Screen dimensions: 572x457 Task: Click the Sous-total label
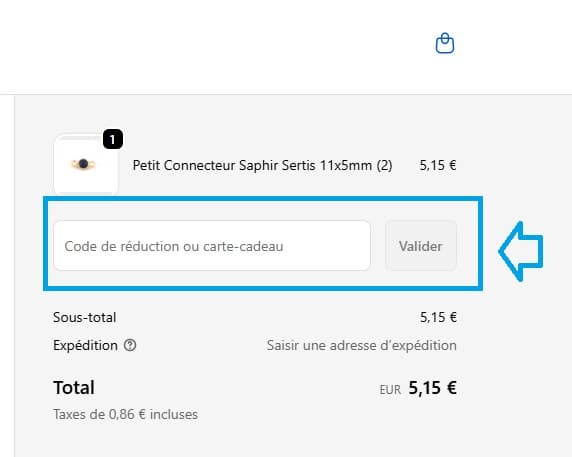point(85,317)
